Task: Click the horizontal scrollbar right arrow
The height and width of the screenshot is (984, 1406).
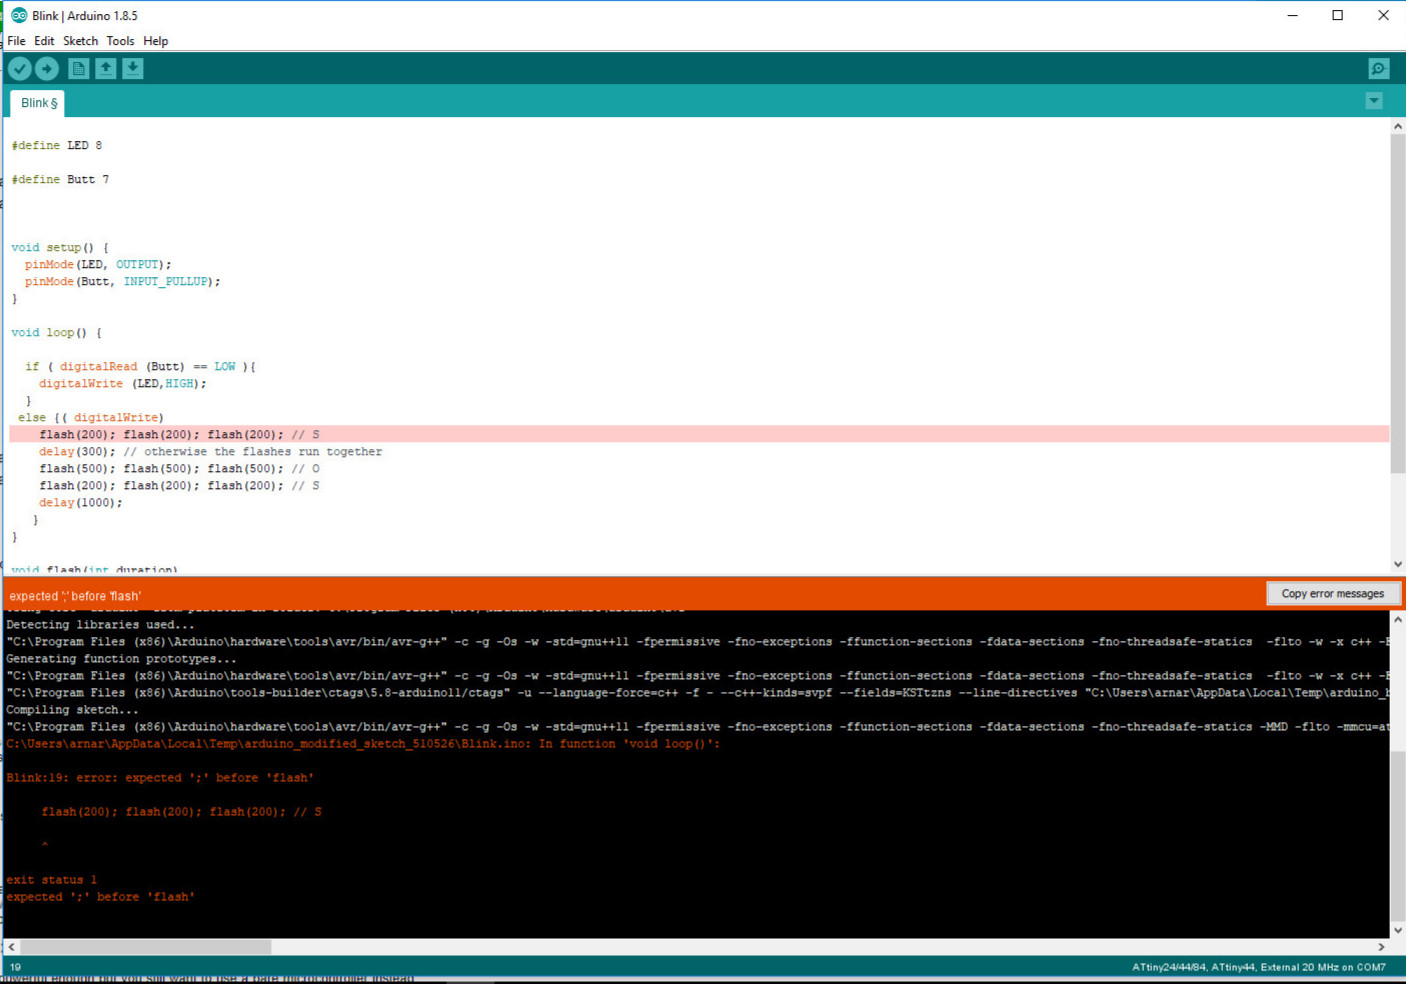Action: pyautogui.click(x=1381, y=947)
